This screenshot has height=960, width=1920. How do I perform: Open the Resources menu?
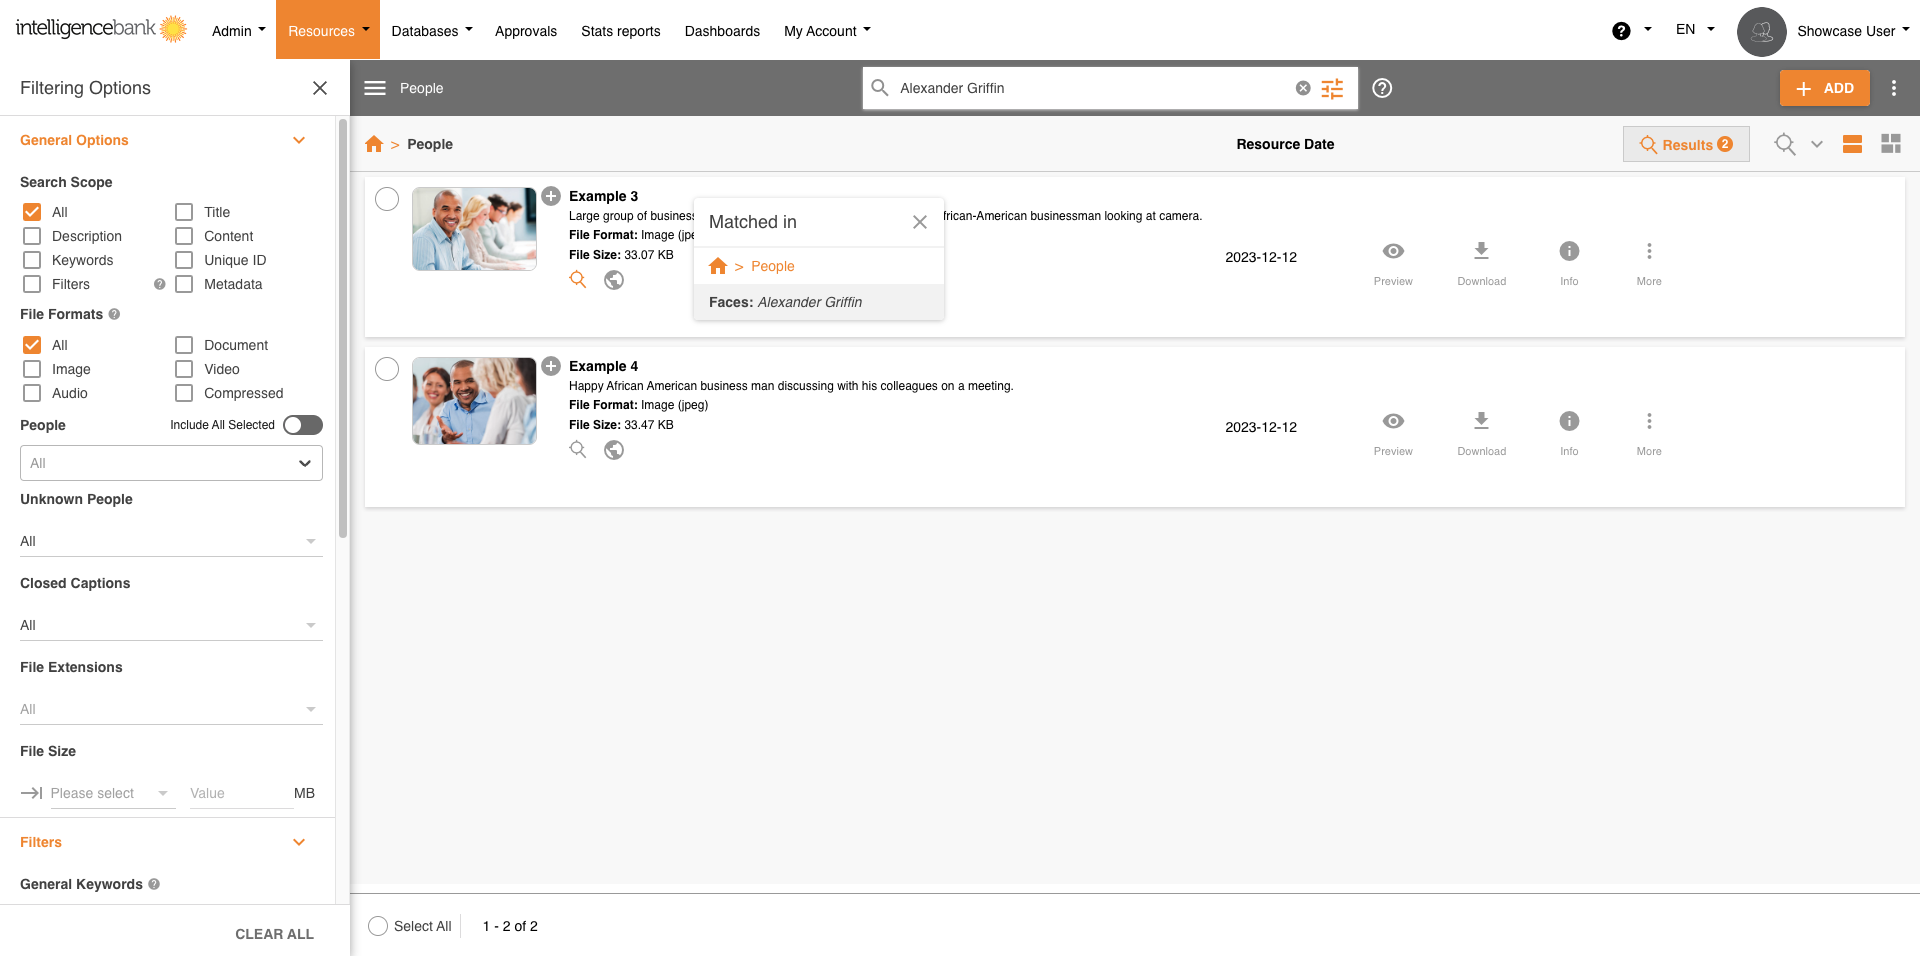click(x=328, y=30)
